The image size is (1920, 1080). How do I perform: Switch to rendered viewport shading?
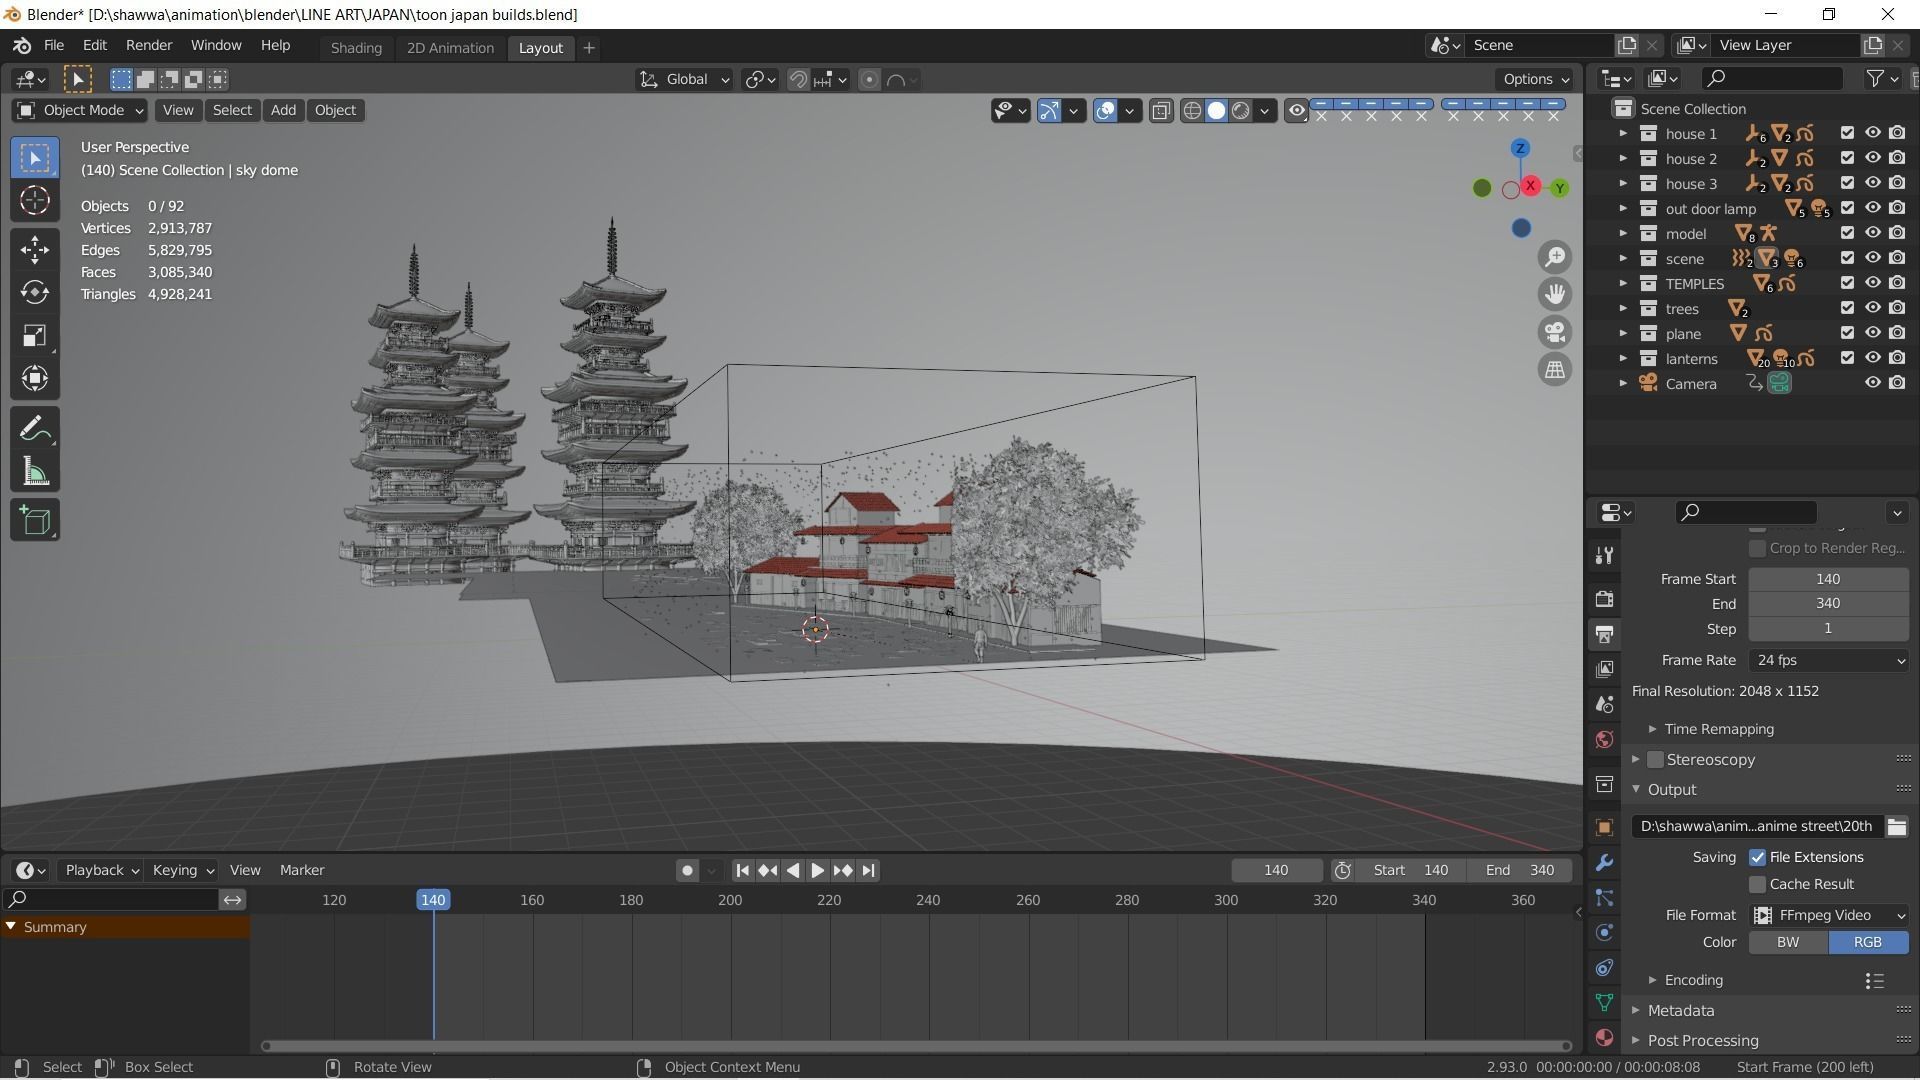tap(1241, 111)
